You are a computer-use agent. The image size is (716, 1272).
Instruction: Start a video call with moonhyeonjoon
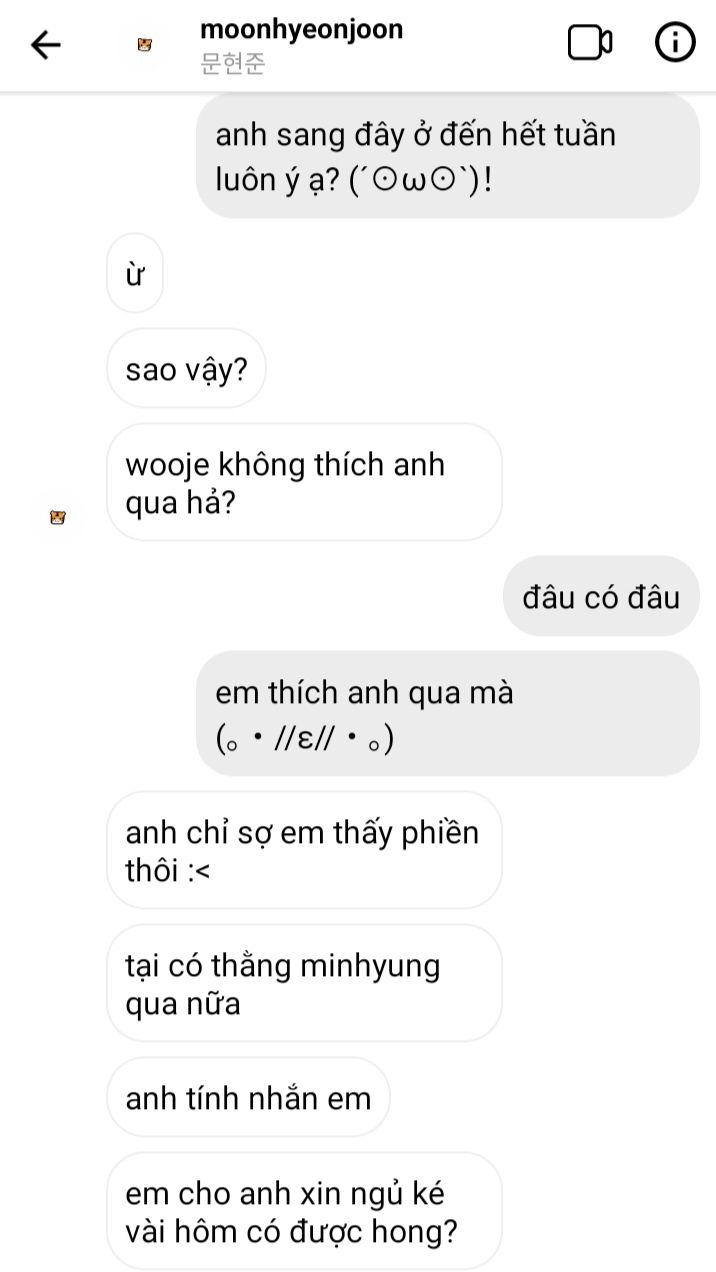pyautogui.click(x=590, y=43)
